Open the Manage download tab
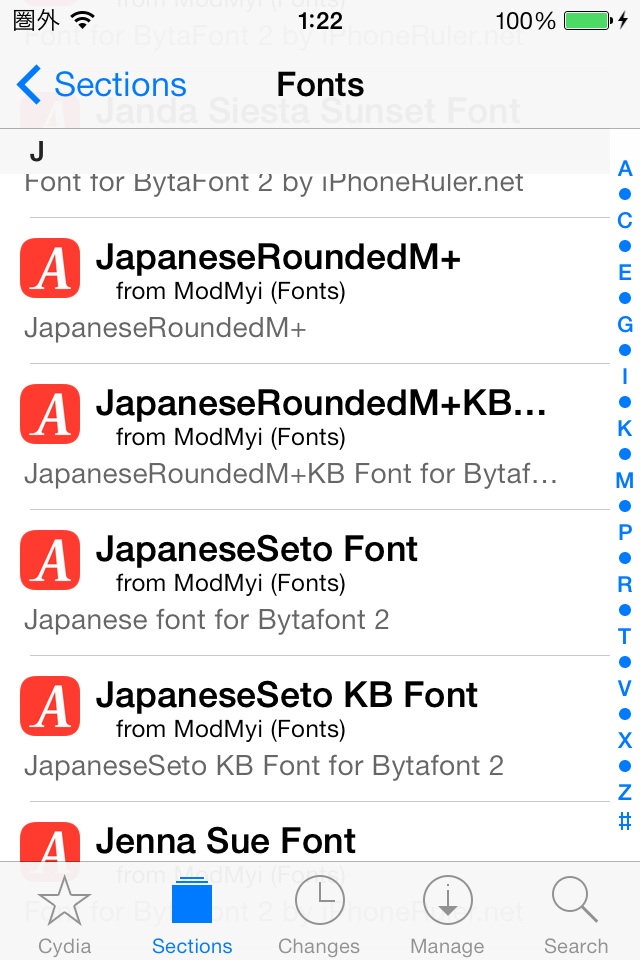640x960 pixels. pos(447,915)
